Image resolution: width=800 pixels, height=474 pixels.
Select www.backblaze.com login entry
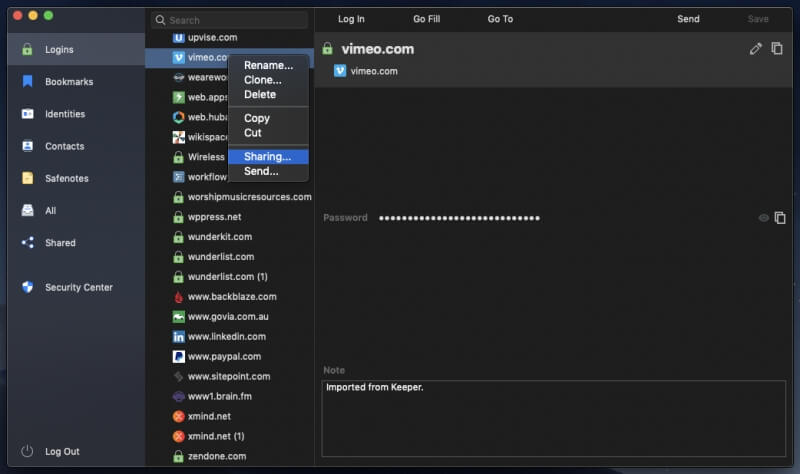tap(230, 296)
